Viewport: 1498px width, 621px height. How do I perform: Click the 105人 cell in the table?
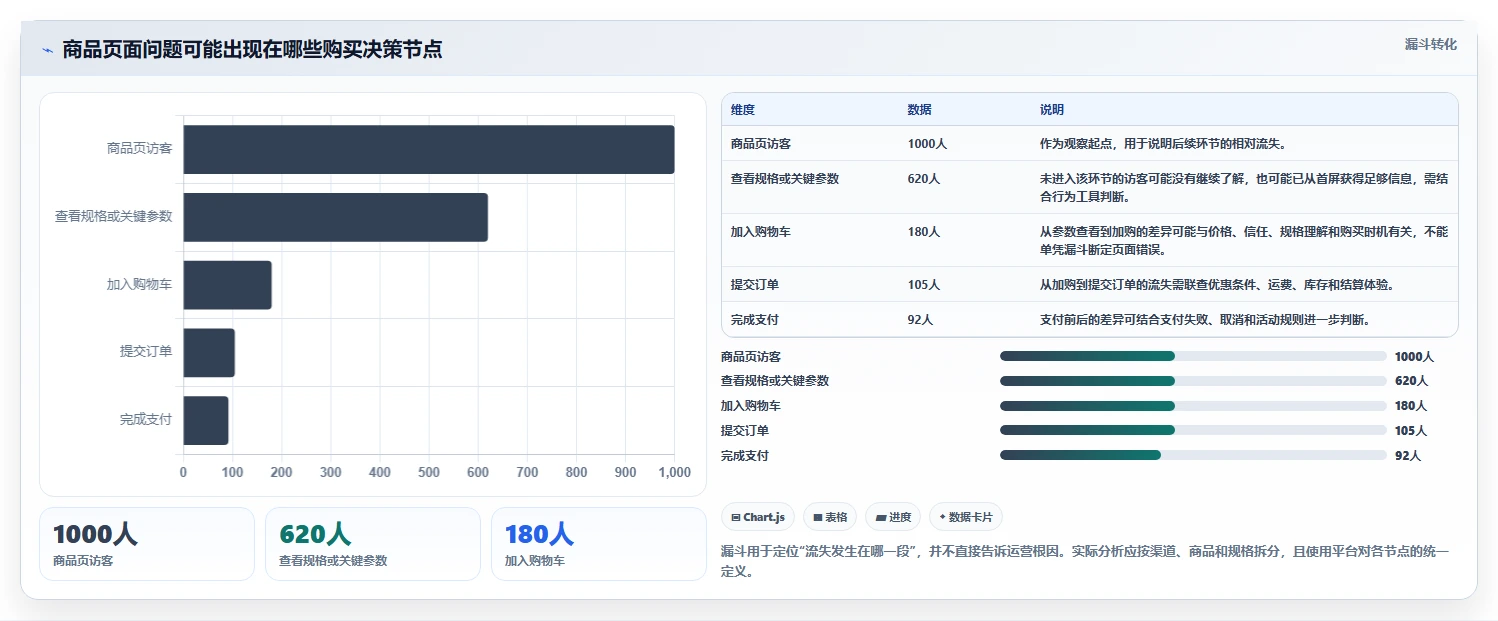pyautogui.click(x=924, y=285)
